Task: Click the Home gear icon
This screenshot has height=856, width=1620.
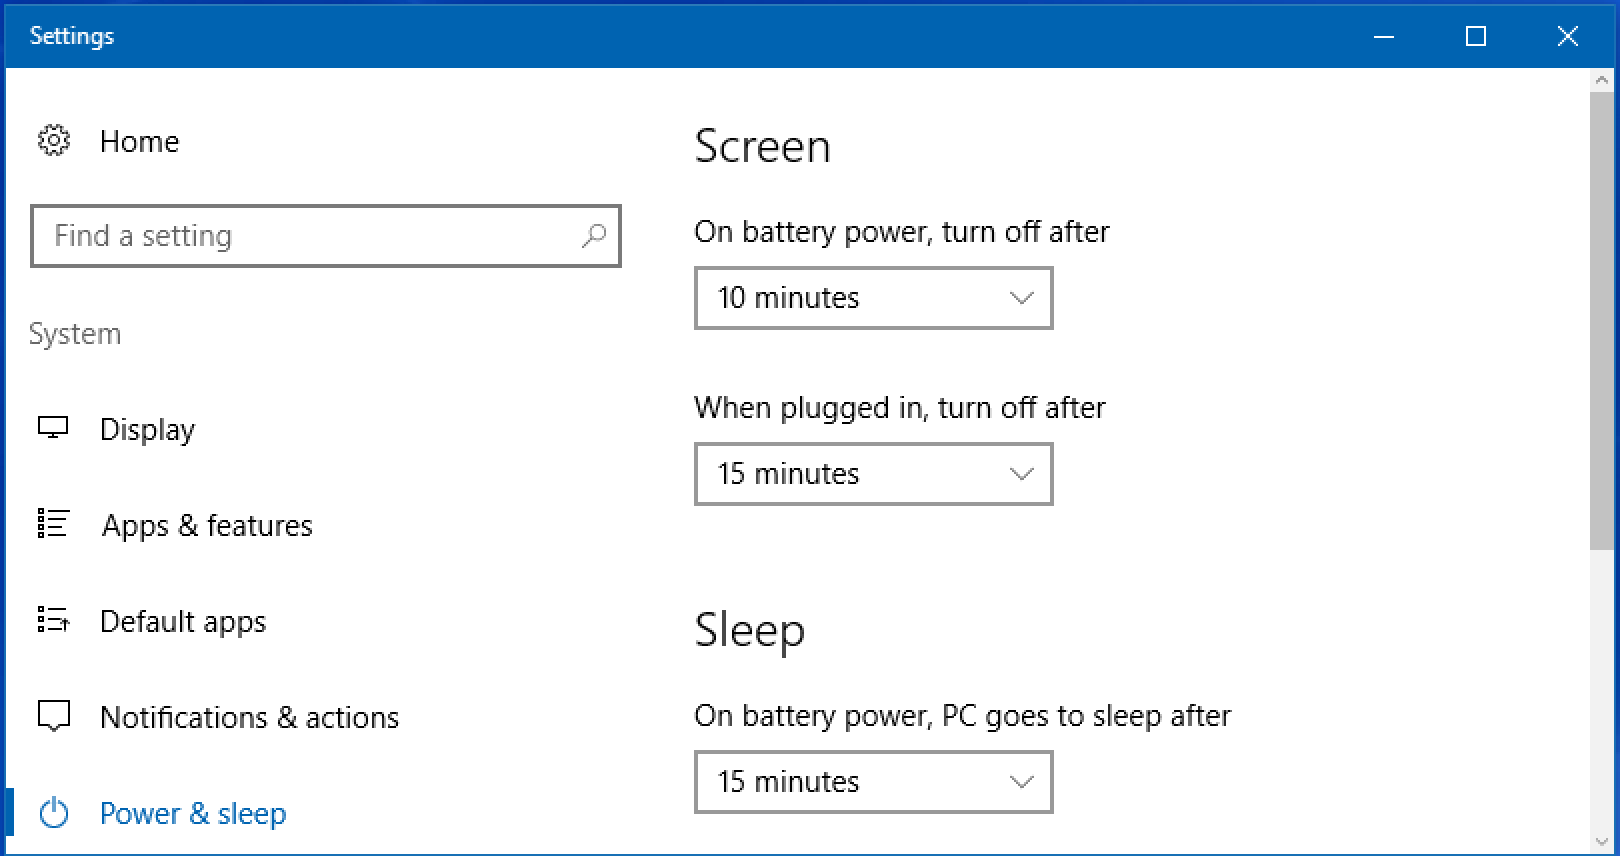Action: (53, 141)
